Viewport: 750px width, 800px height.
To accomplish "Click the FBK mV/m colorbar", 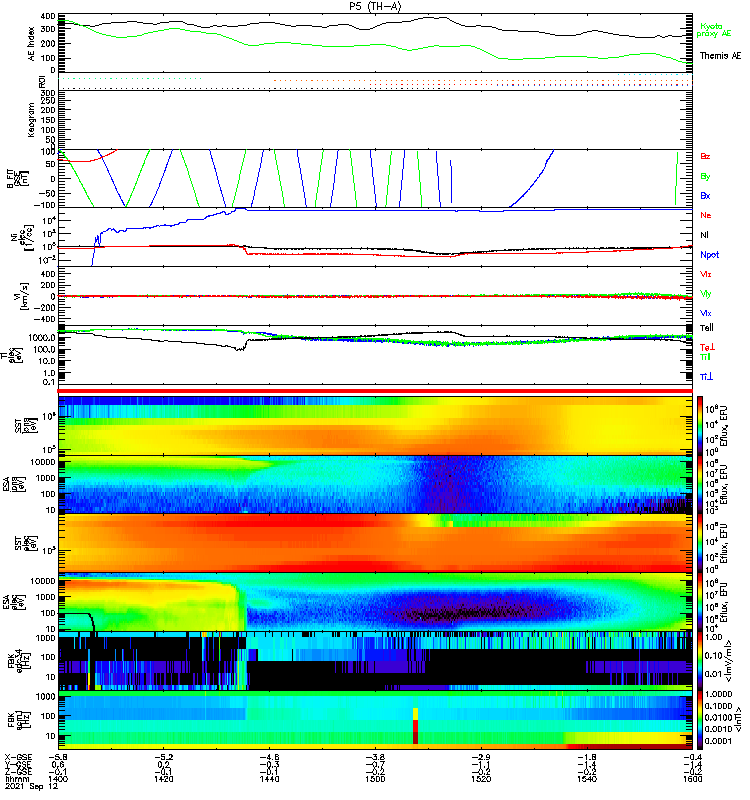I will (700, 661).
